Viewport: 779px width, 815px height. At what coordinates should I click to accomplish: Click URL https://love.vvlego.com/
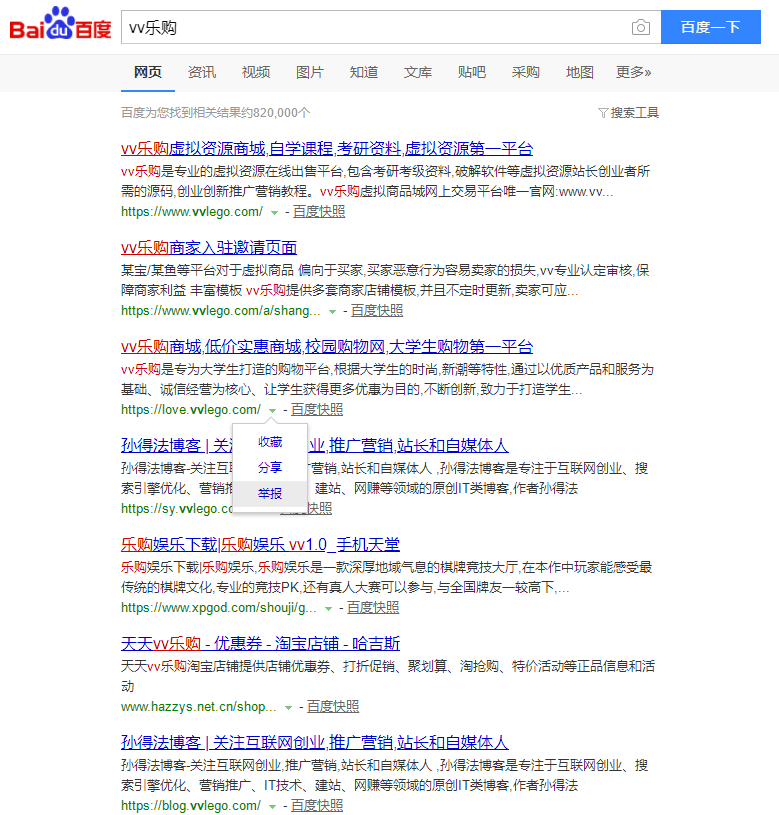(x=191, y=410)
